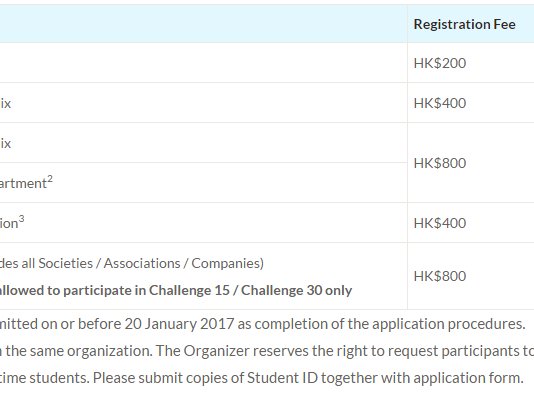
Task: Click the superscript 3 footnote marker
Action: click(21, 219)
